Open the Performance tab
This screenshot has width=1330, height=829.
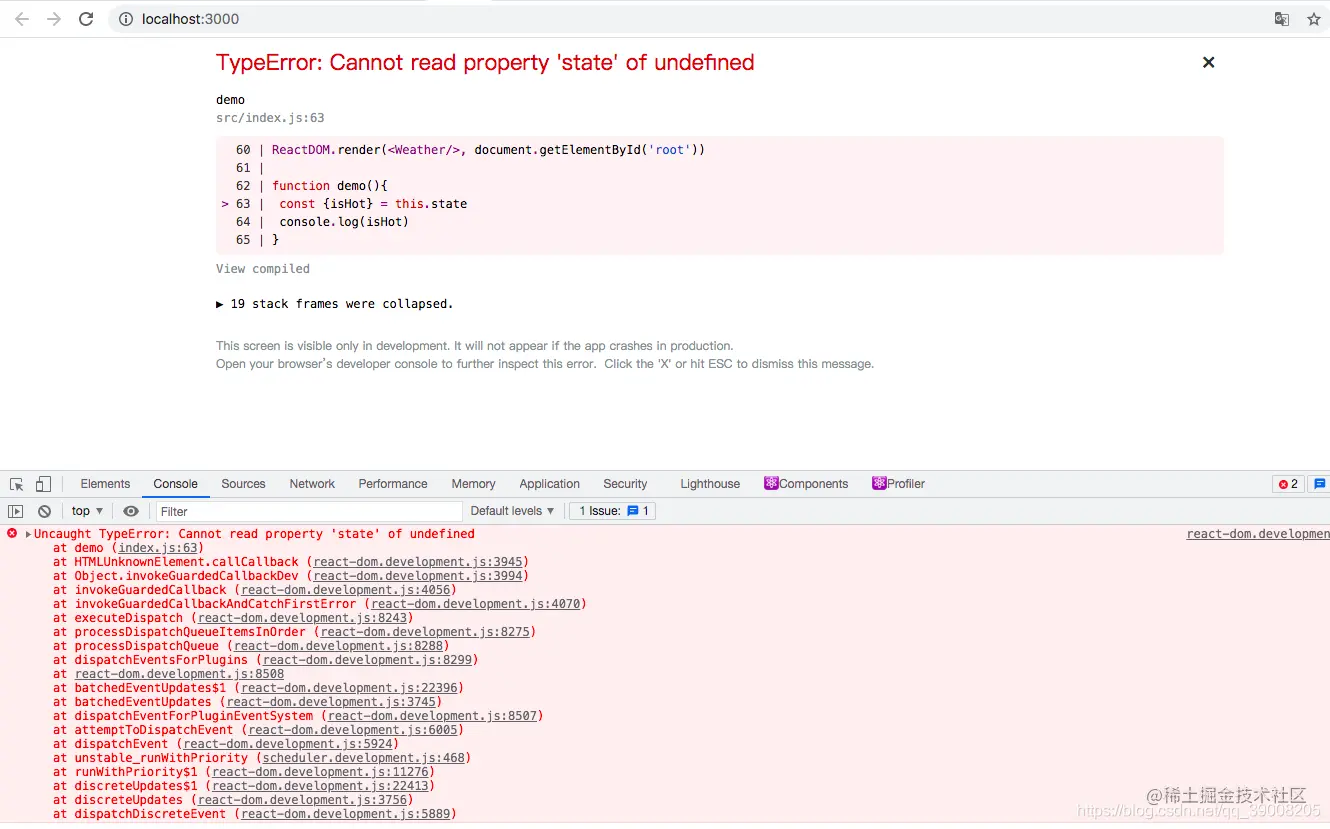point(393,484)
